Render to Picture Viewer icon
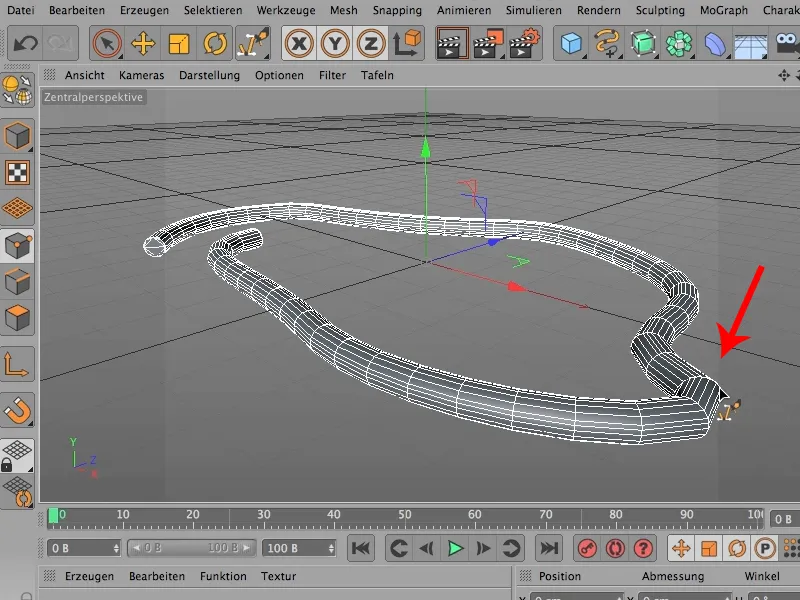This screenshot has height=600, width=800. pos(488,43)
